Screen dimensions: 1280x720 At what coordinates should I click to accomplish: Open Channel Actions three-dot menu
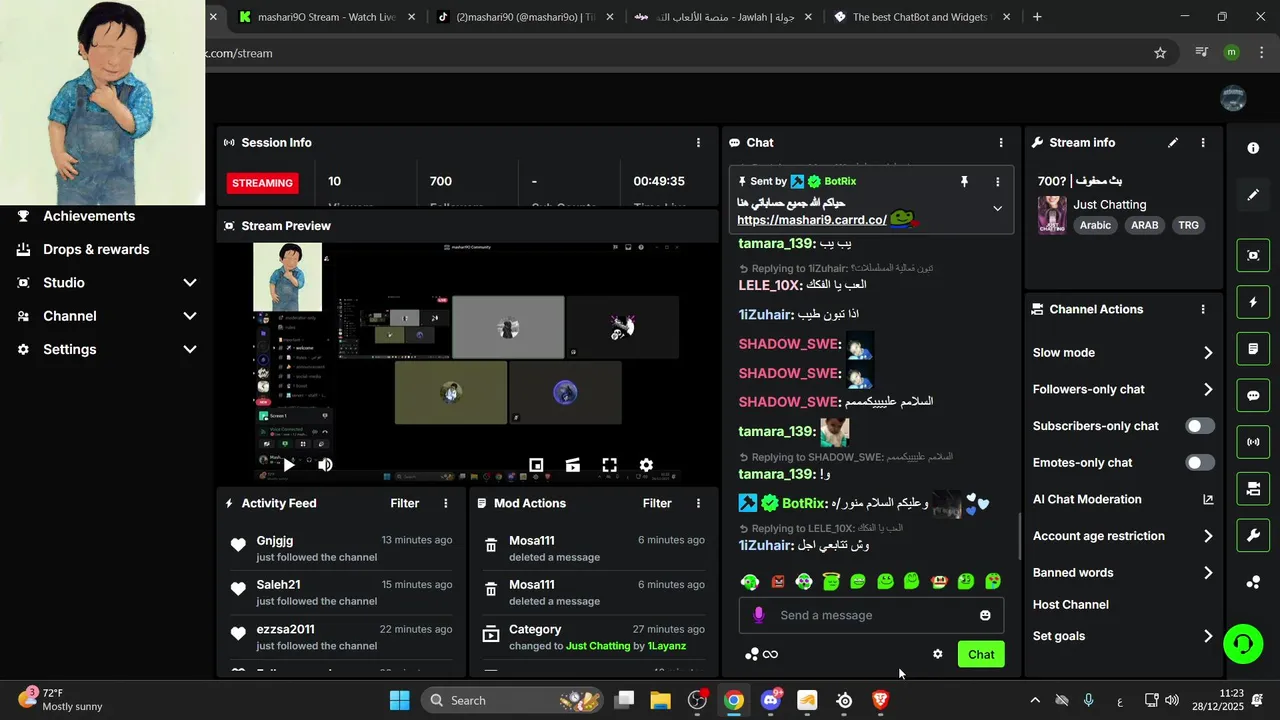(x=1203, y=310)
